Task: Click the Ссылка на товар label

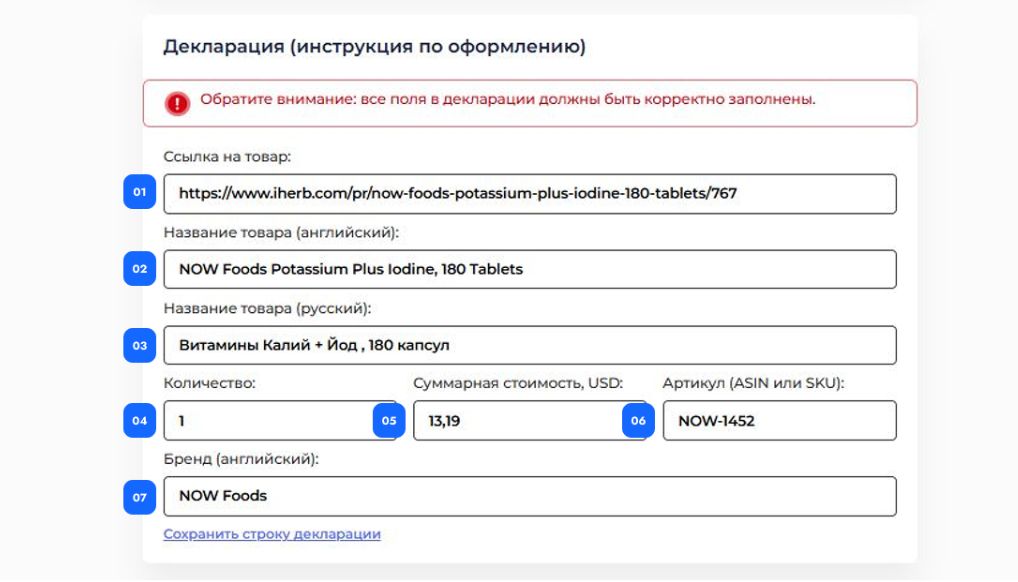Action: (227, 157)
